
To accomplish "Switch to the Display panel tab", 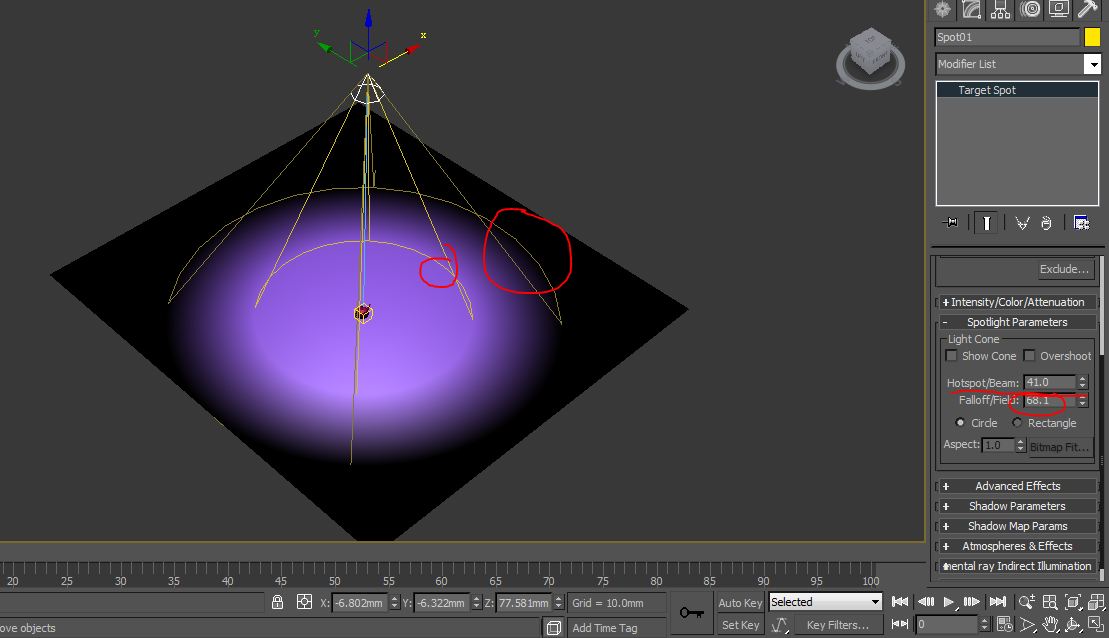I will (x=1057, y=10).
